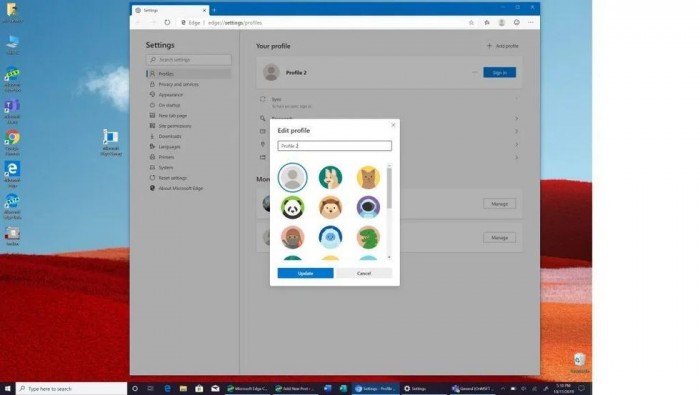Pick the hedgehog avatar

tap(330, 208)
